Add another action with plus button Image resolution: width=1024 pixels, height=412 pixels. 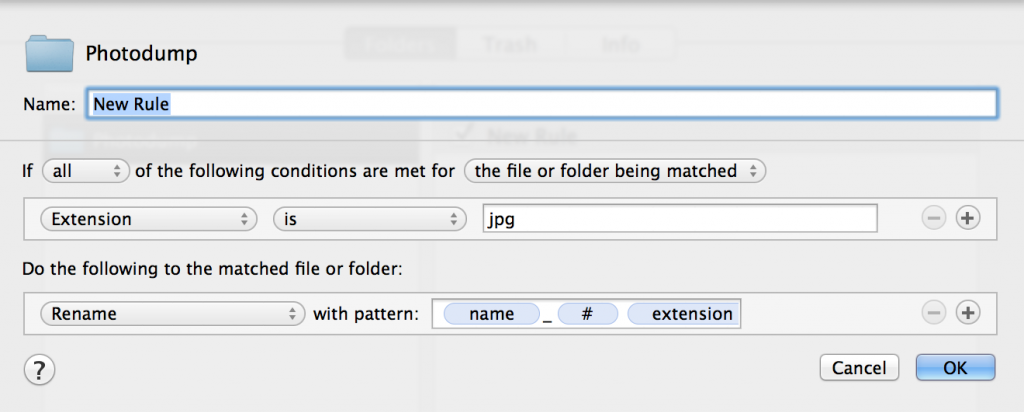(967, 313)
